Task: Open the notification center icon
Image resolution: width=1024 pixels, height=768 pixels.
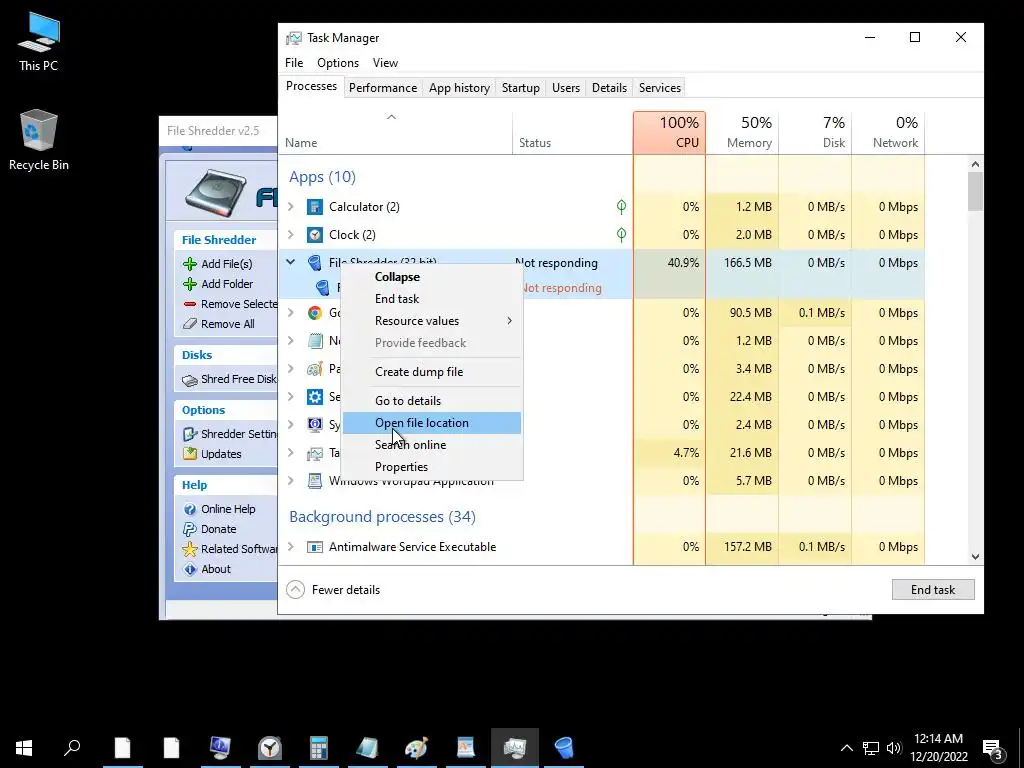Action: 993,748
